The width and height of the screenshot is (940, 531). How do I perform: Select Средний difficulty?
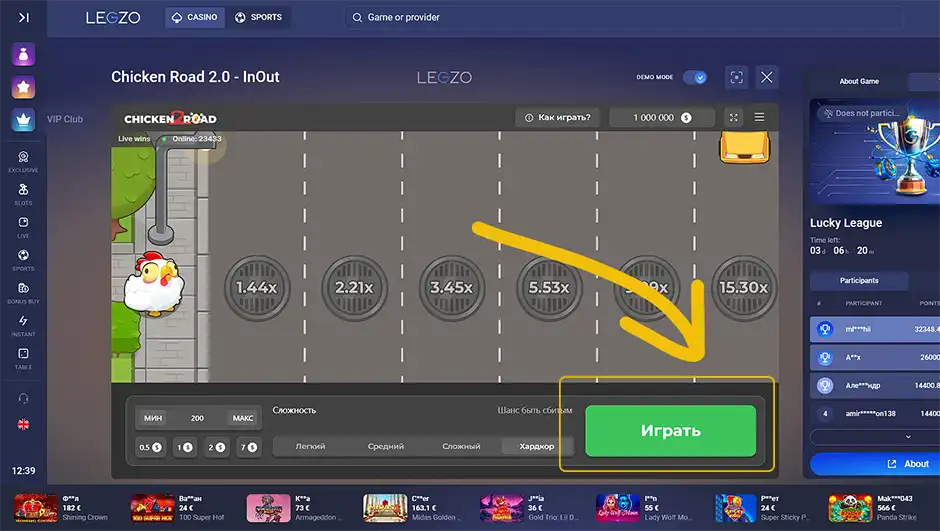[x=385, y=446]
